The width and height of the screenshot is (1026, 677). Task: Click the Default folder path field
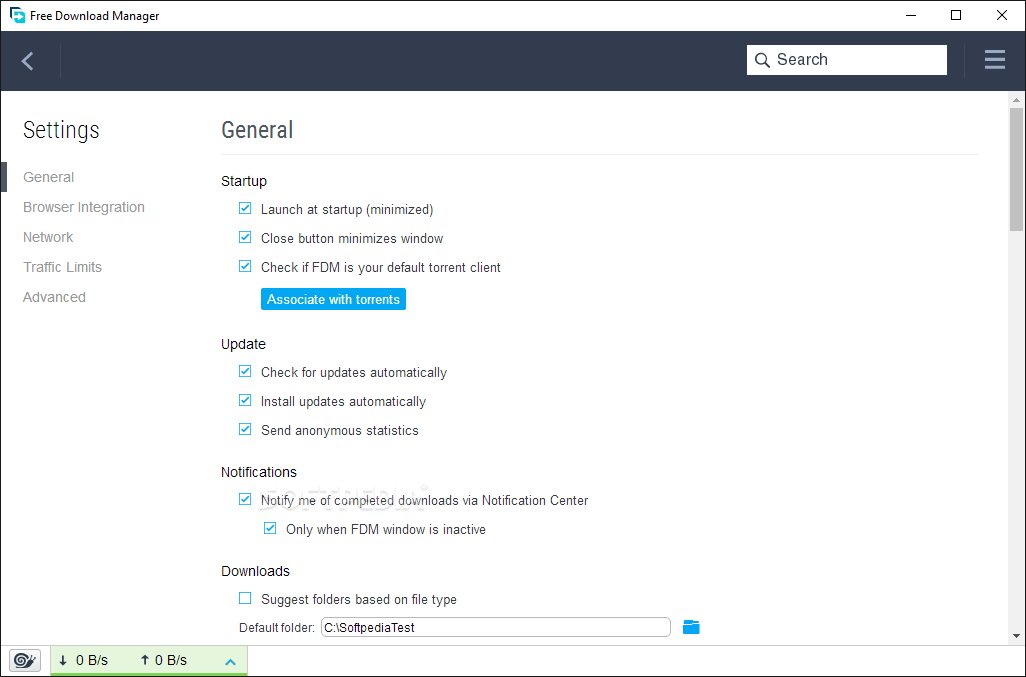[495, 627]
